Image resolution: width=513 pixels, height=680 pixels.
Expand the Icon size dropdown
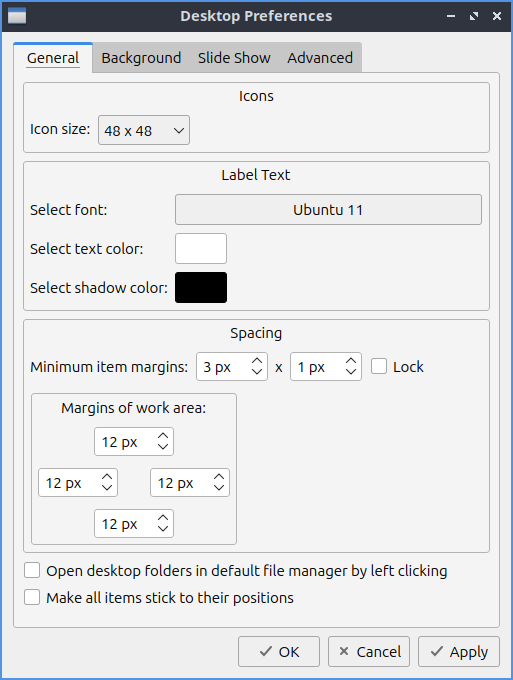pos(144,130)
